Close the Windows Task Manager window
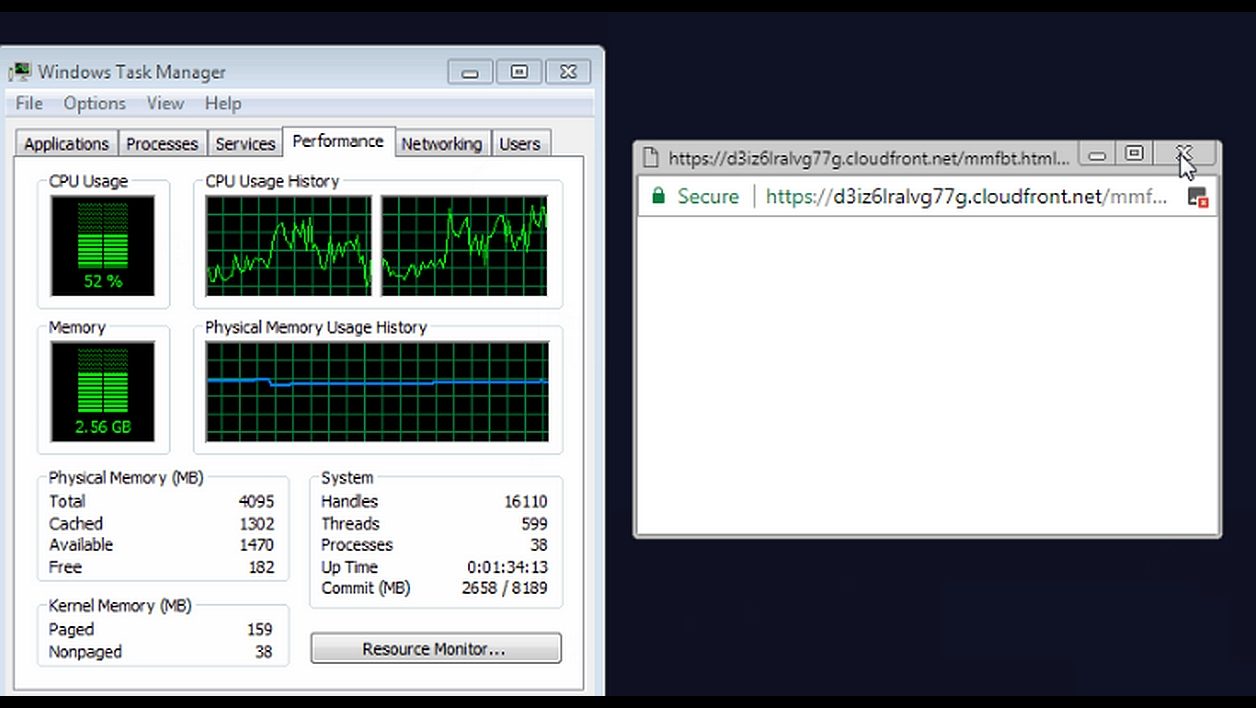Viewport: 1256px width, 708px height. (x=568, y=72)
